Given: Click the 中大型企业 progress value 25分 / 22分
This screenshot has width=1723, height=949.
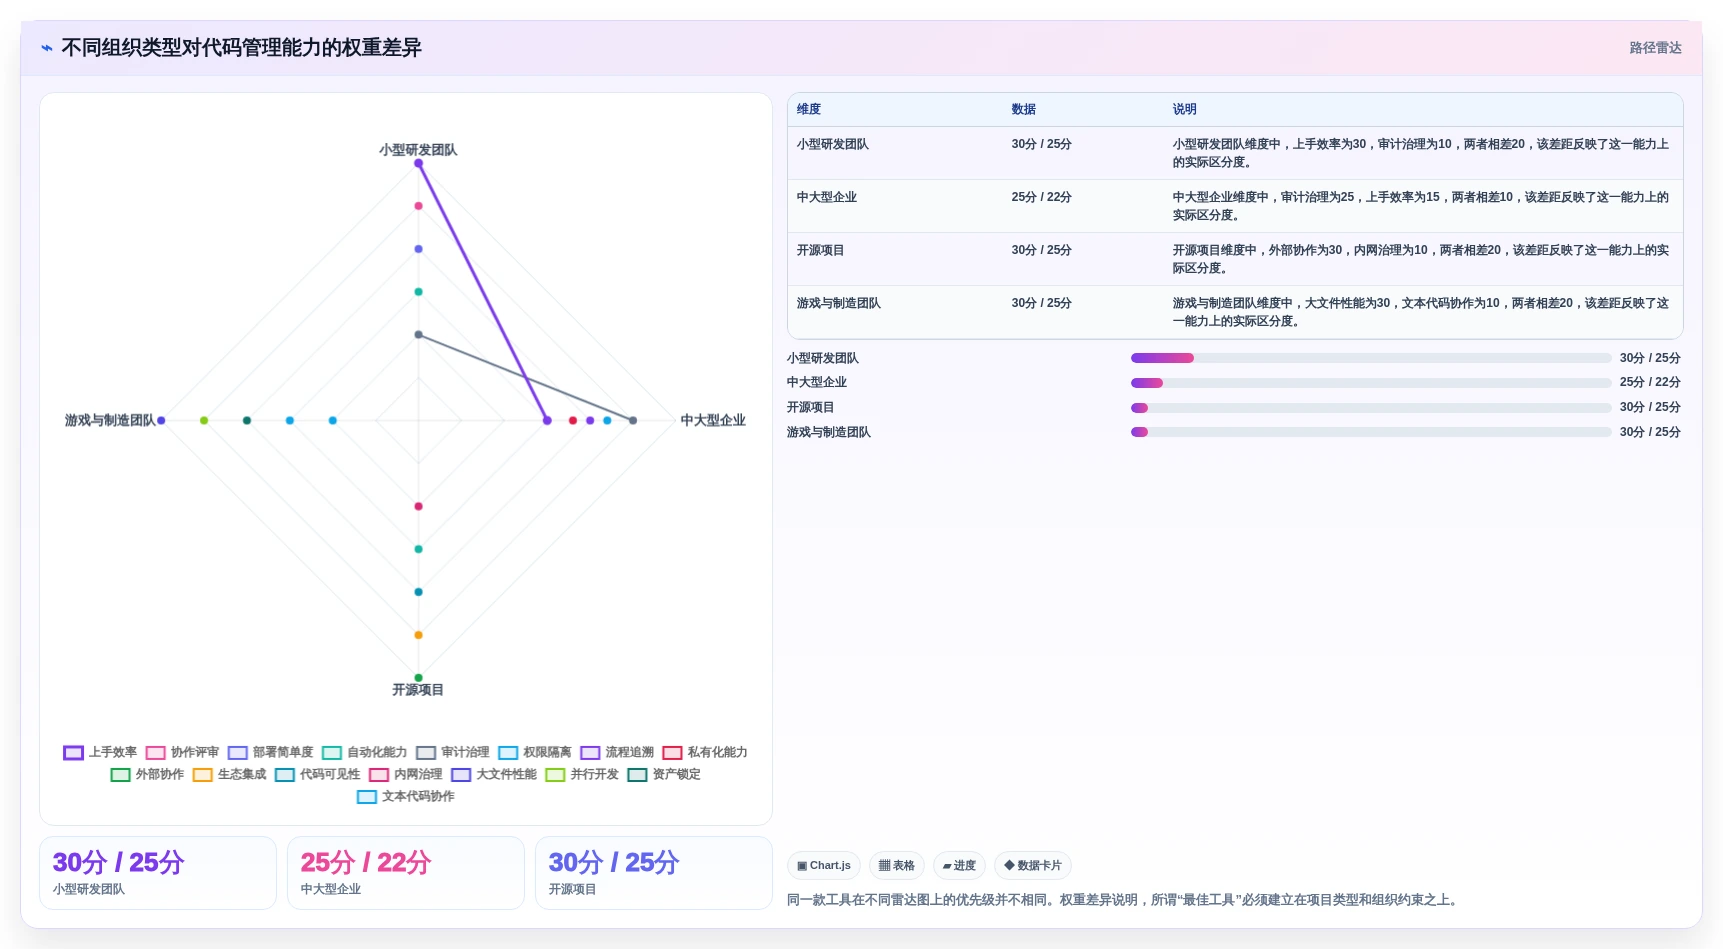Looking at the screenshot, I should (1650, 383).
